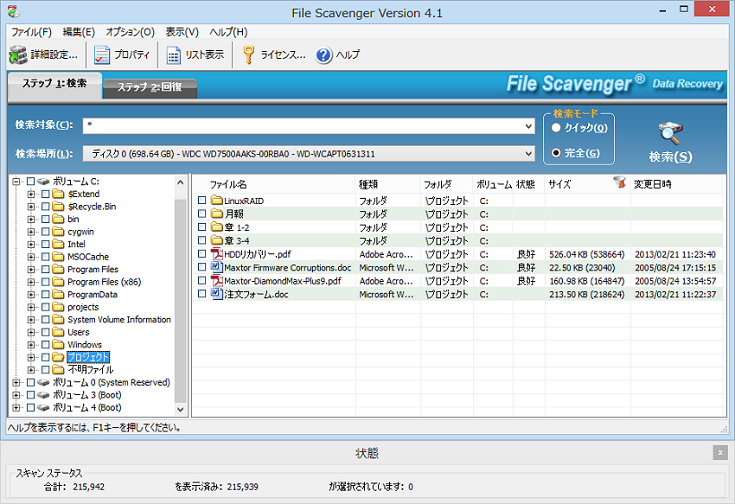Select the MSOCache tree item

point(88,256)
